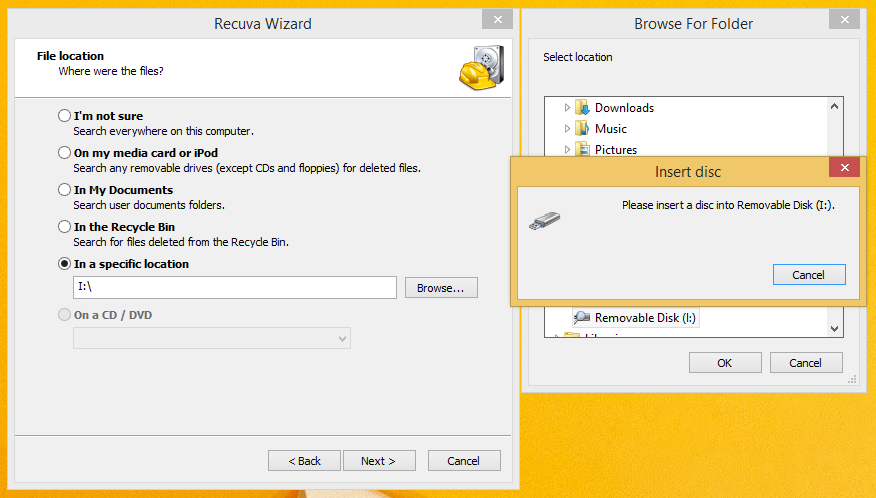Click the "Select location" label
The height and width of the screenshot is (498, 876).
pos(578,57)
